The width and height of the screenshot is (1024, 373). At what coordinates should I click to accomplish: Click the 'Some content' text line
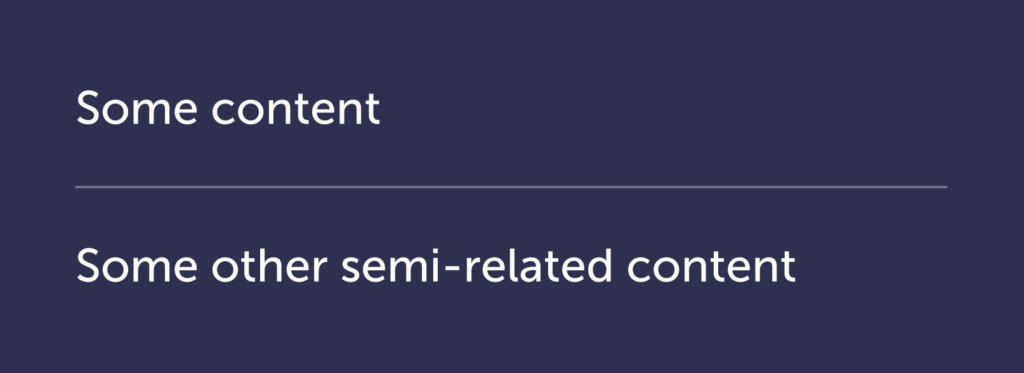(228, 108)
